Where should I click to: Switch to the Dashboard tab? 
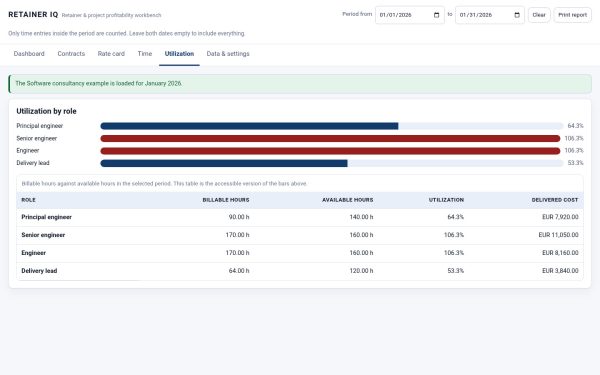(29, 54)
